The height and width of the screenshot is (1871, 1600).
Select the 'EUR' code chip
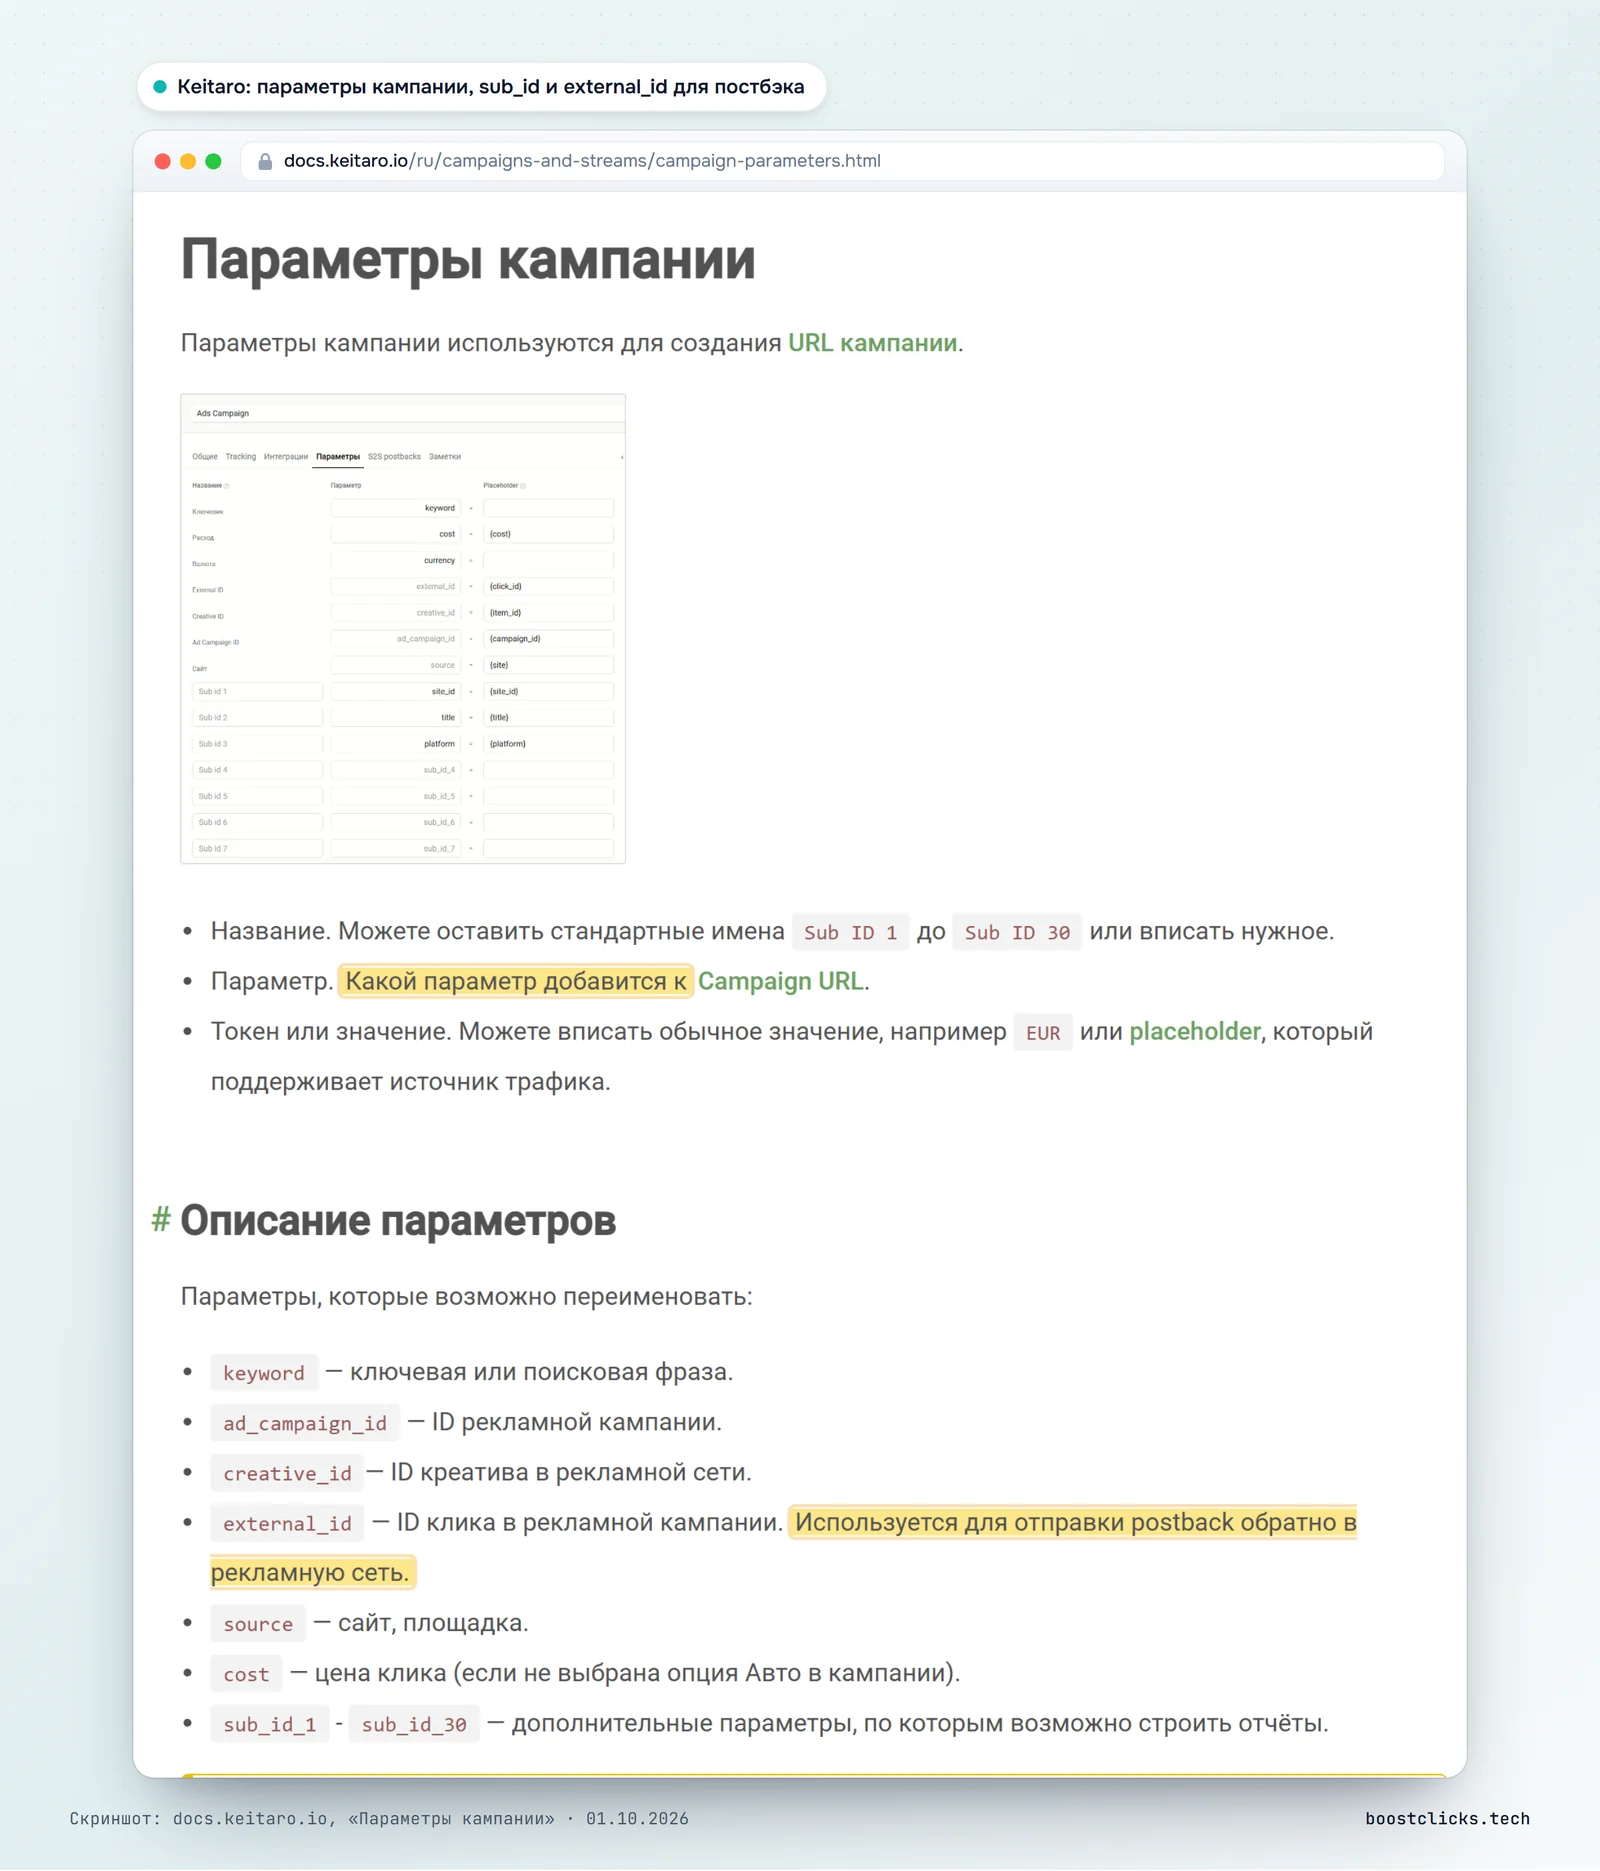(x=1043, y=1032)
